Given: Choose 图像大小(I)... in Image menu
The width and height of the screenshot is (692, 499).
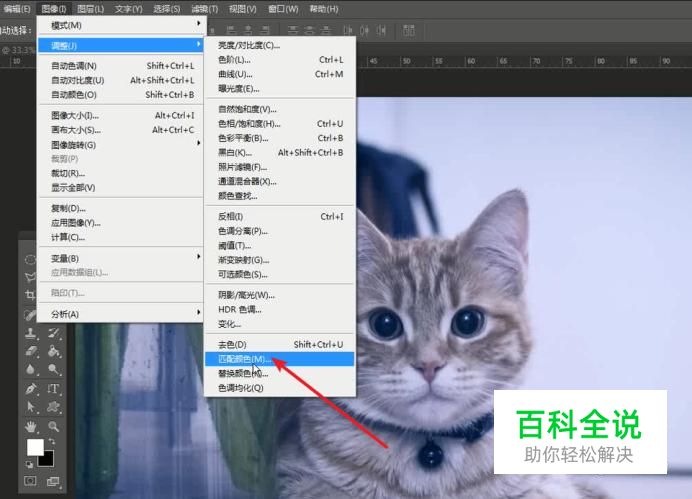Looking at the screenshot, I should point(120,116).
